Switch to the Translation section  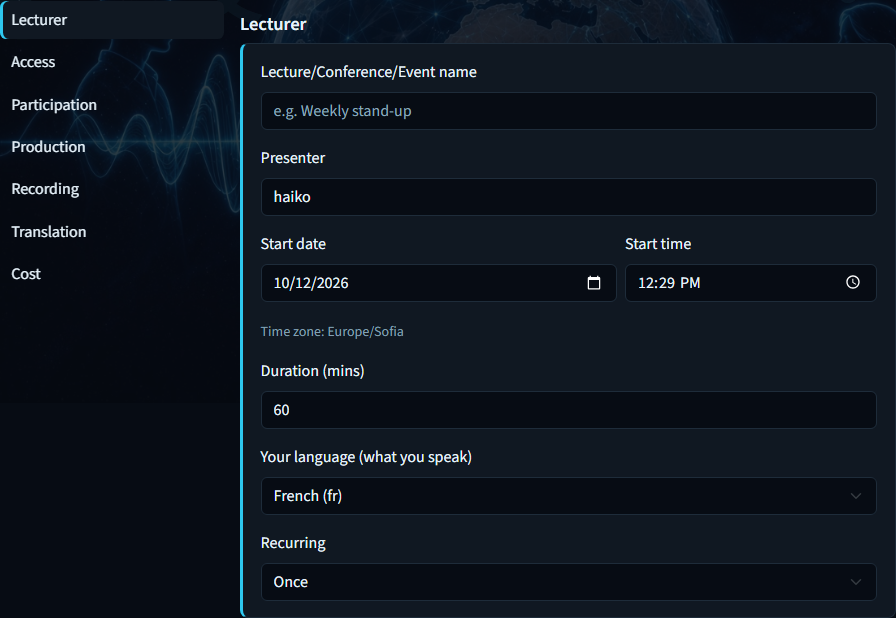pos(49,232)
